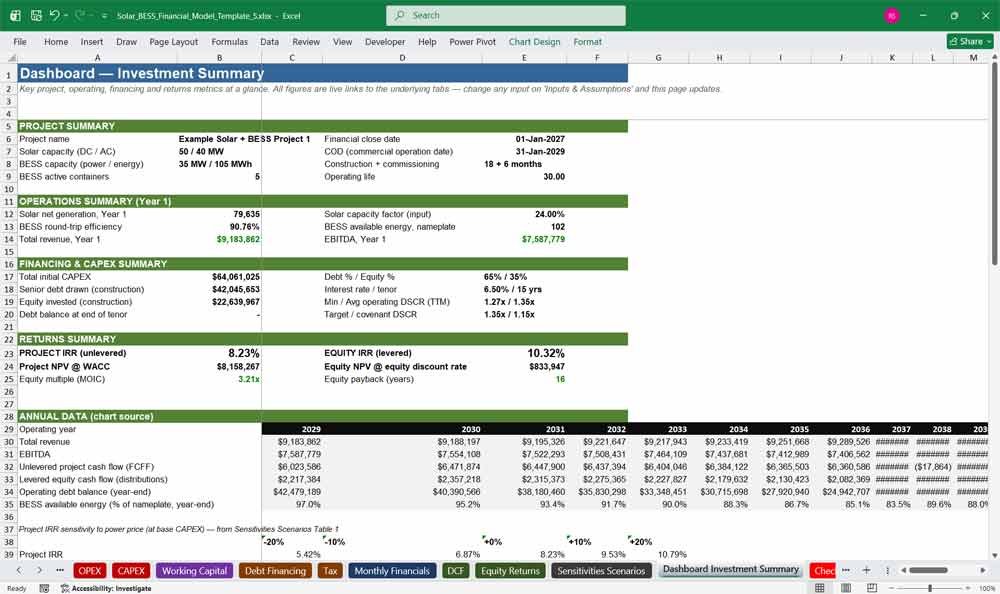Image resolution: width=1000 pixels, height=594 pixels.
Task: Click the hidden-sheets ellipsis left of OPEX
Action: click(60, 570)
